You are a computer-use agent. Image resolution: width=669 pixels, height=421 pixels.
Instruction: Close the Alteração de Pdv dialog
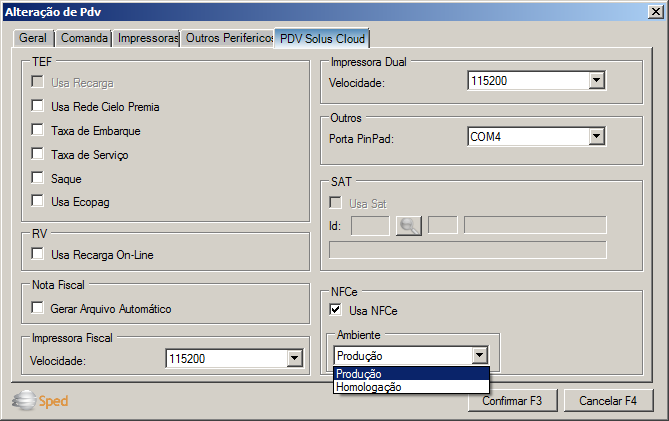tap(654, 10)
